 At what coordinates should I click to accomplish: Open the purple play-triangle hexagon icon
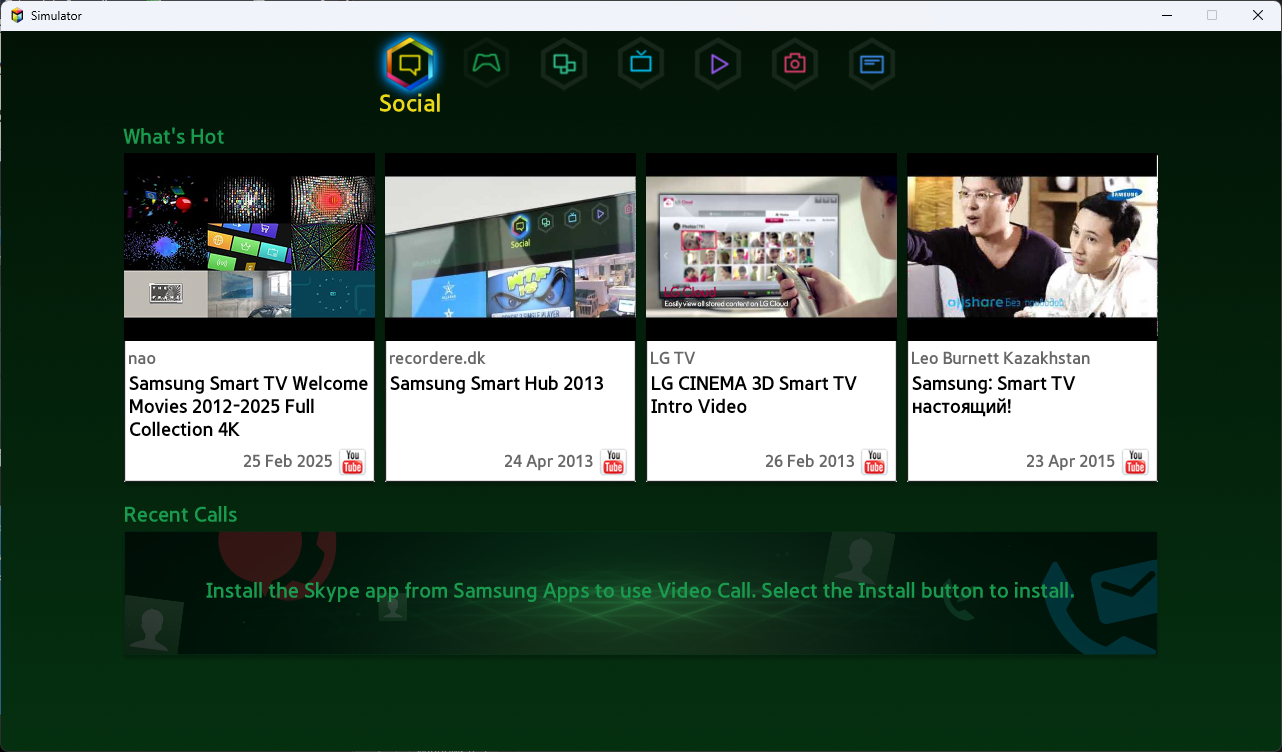[x=718, y=64]
